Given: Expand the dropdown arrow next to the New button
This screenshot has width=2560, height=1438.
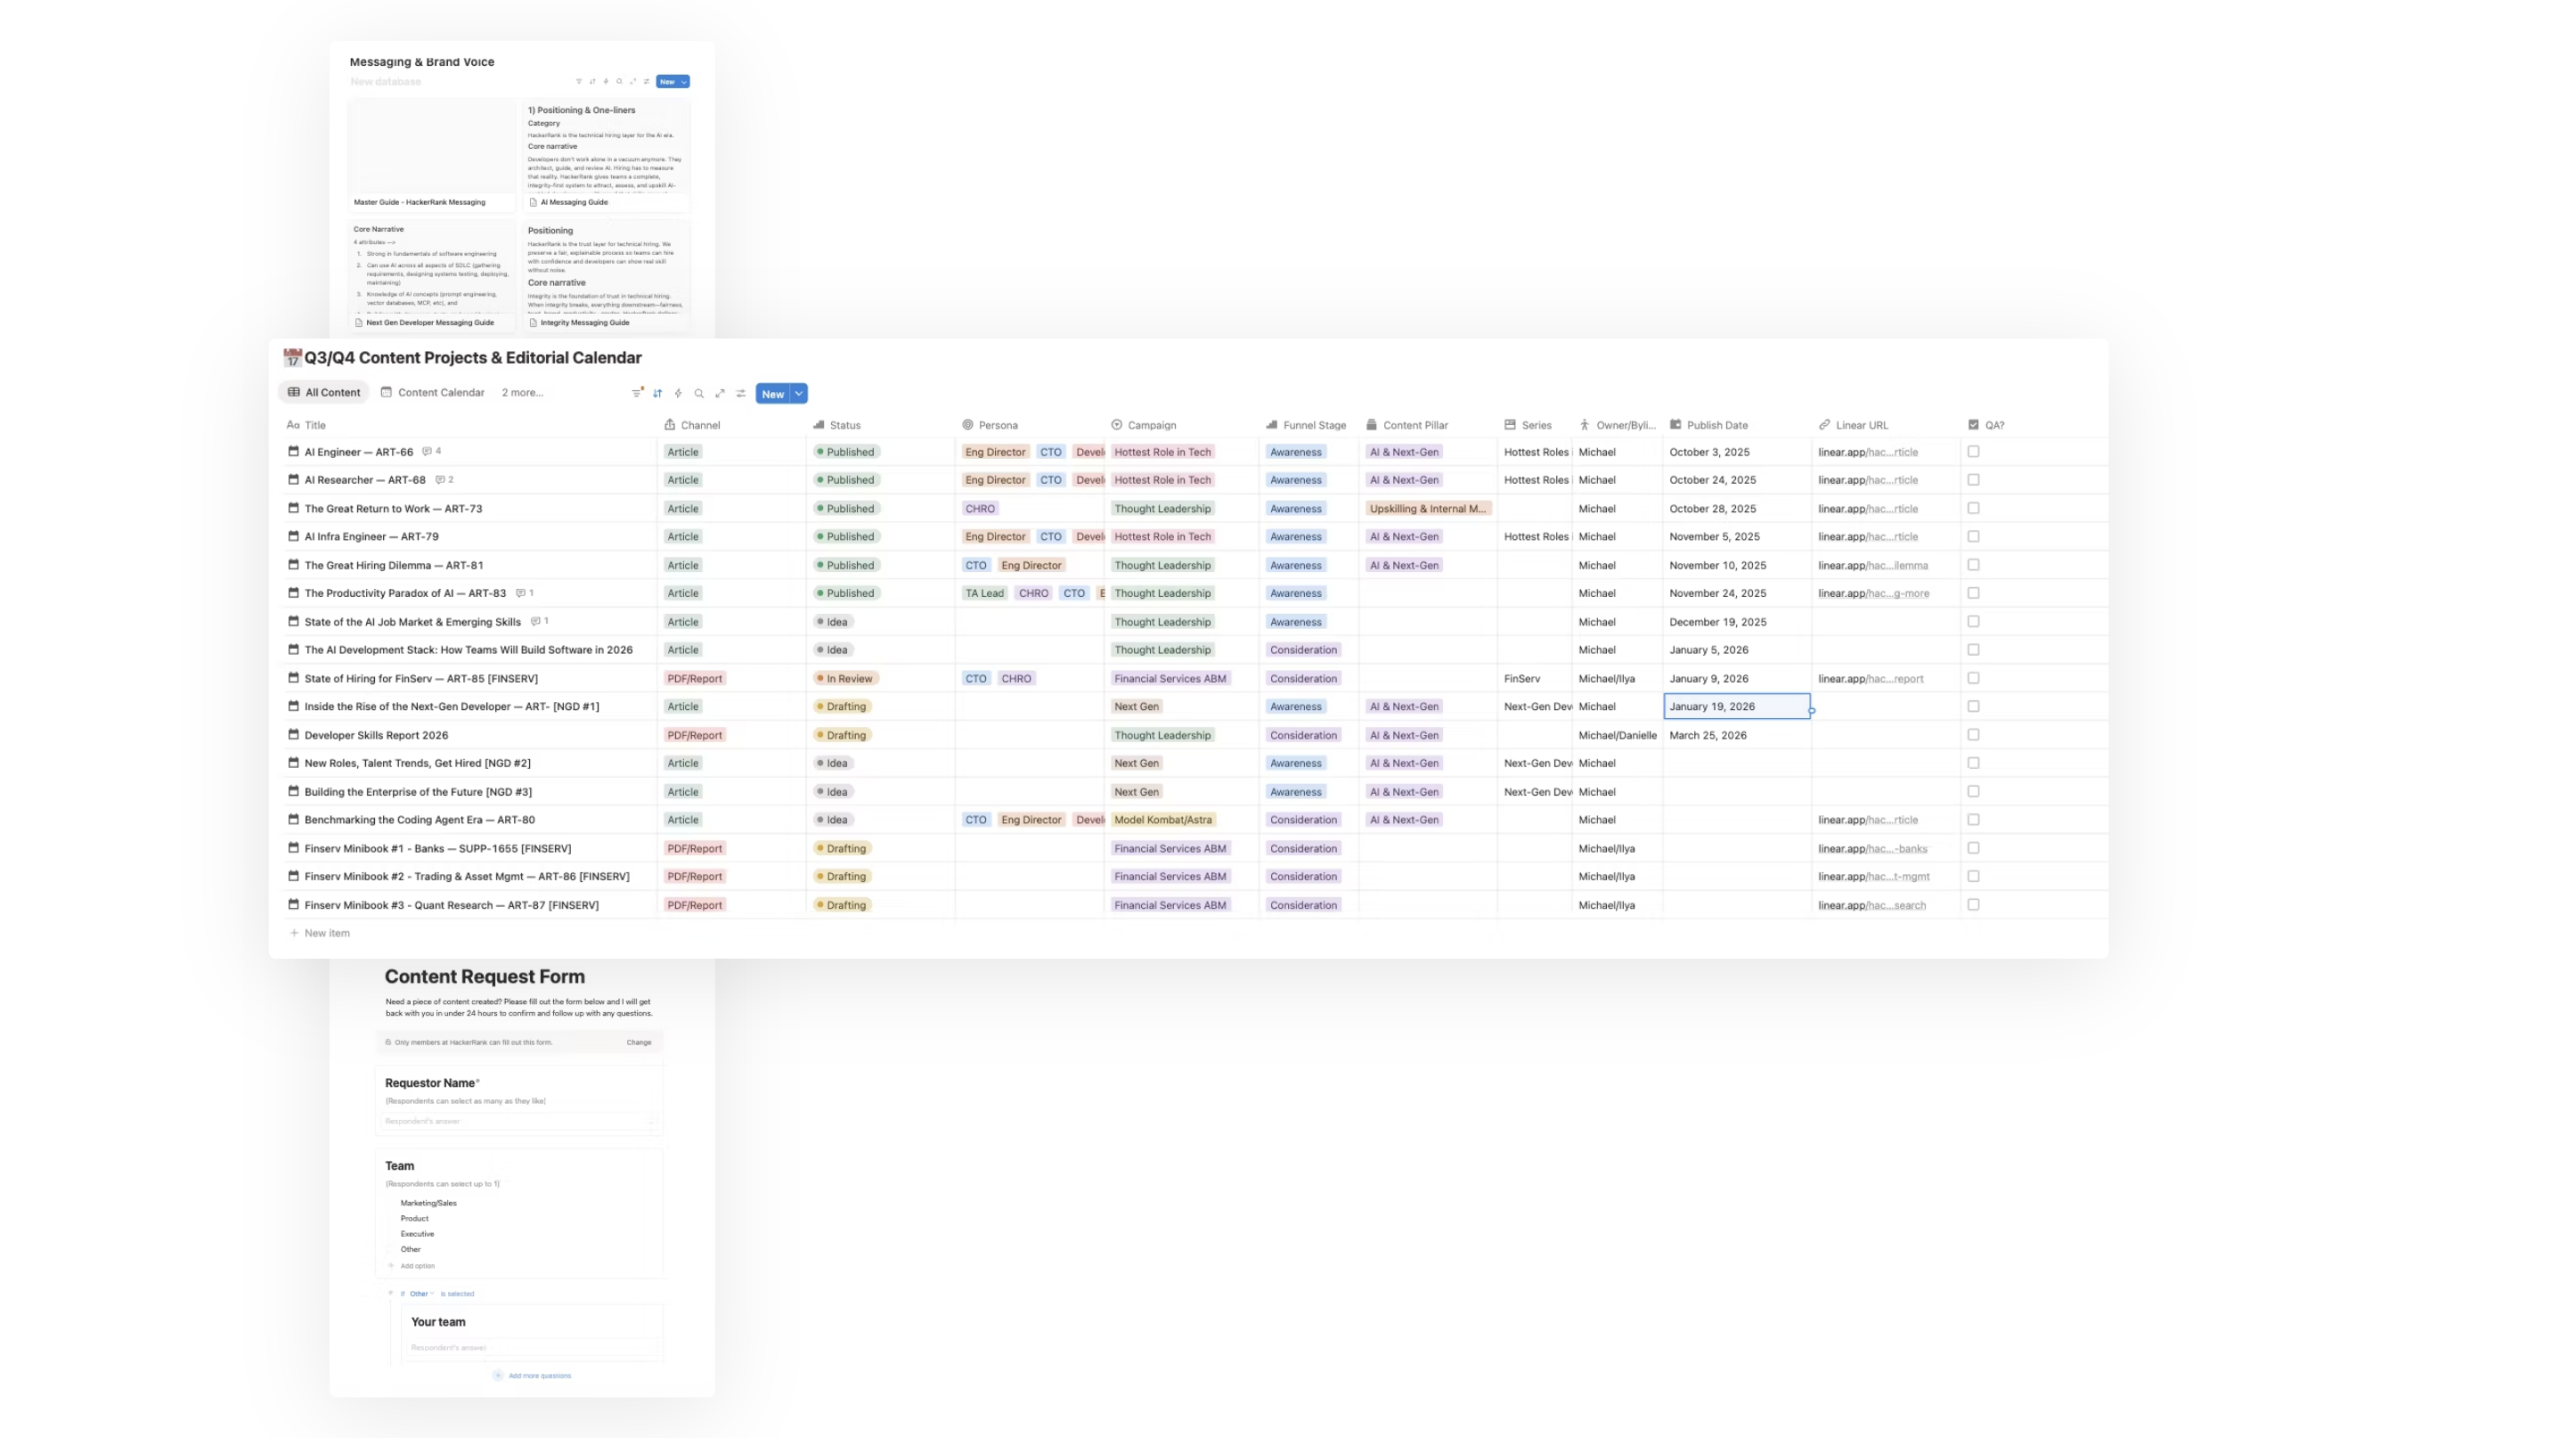Looking at the screenshot, I should [x=799, y=393].
